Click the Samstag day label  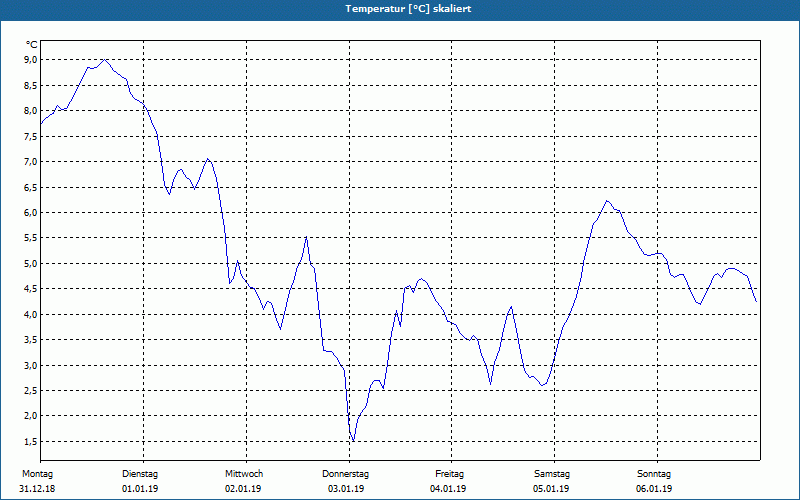pos(552,474)
